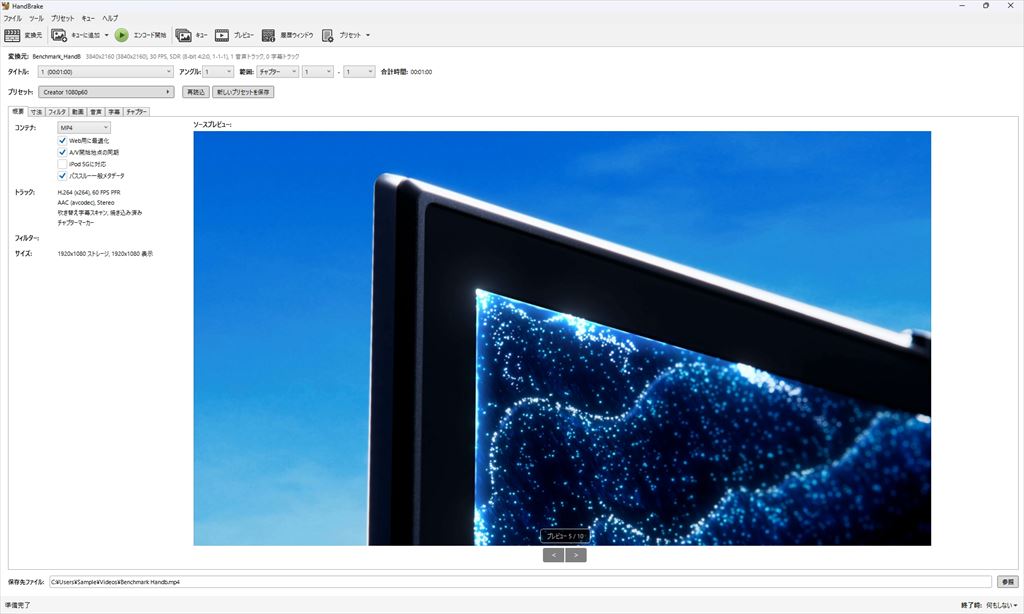Toggle the Web用に最適化 checkbox
Image resolution: width=1024 pixels, height=614 pixels.
[x=63, y=140]
